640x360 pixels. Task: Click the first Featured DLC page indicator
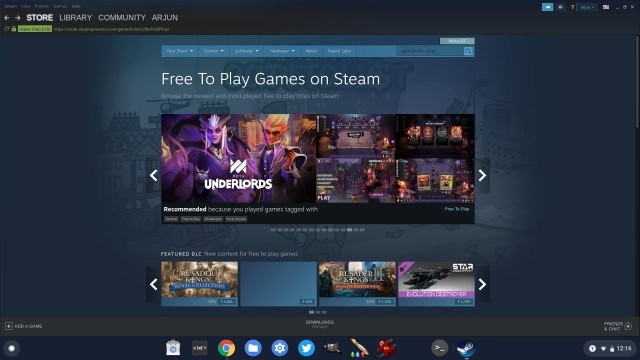tap(311, 312)
